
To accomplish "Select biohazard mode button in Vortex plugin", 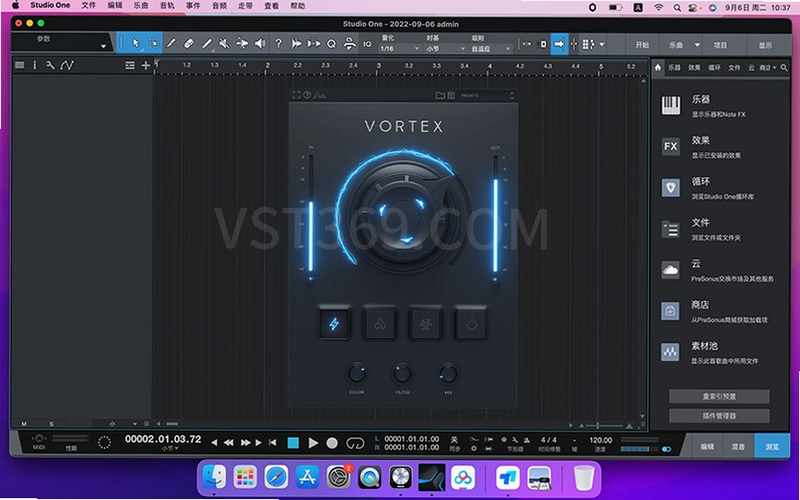I will tap(426, 323).
